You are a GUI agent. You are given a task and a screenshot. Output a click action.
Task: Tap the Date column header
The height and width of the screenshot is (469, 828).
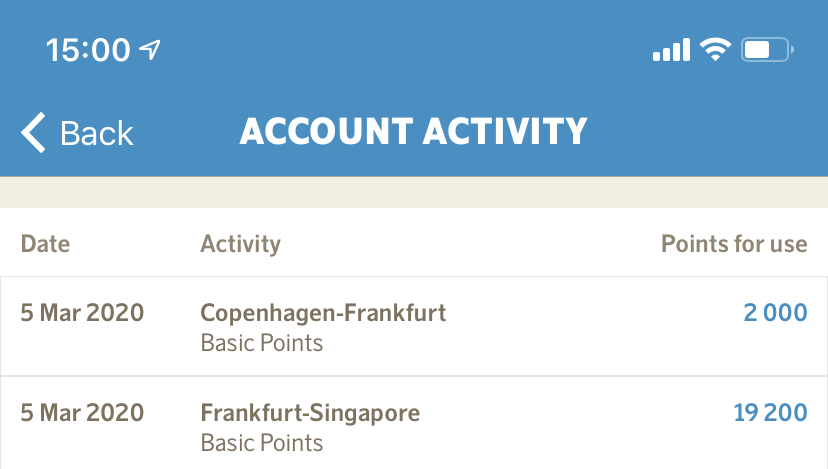(x=46, y=243)
